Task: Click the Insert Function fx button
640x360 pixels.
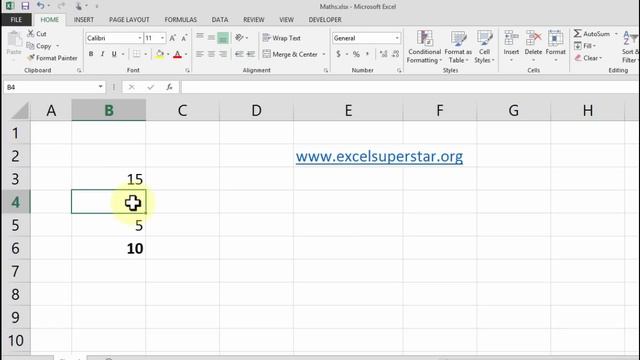Action: [x=169, y=87]
